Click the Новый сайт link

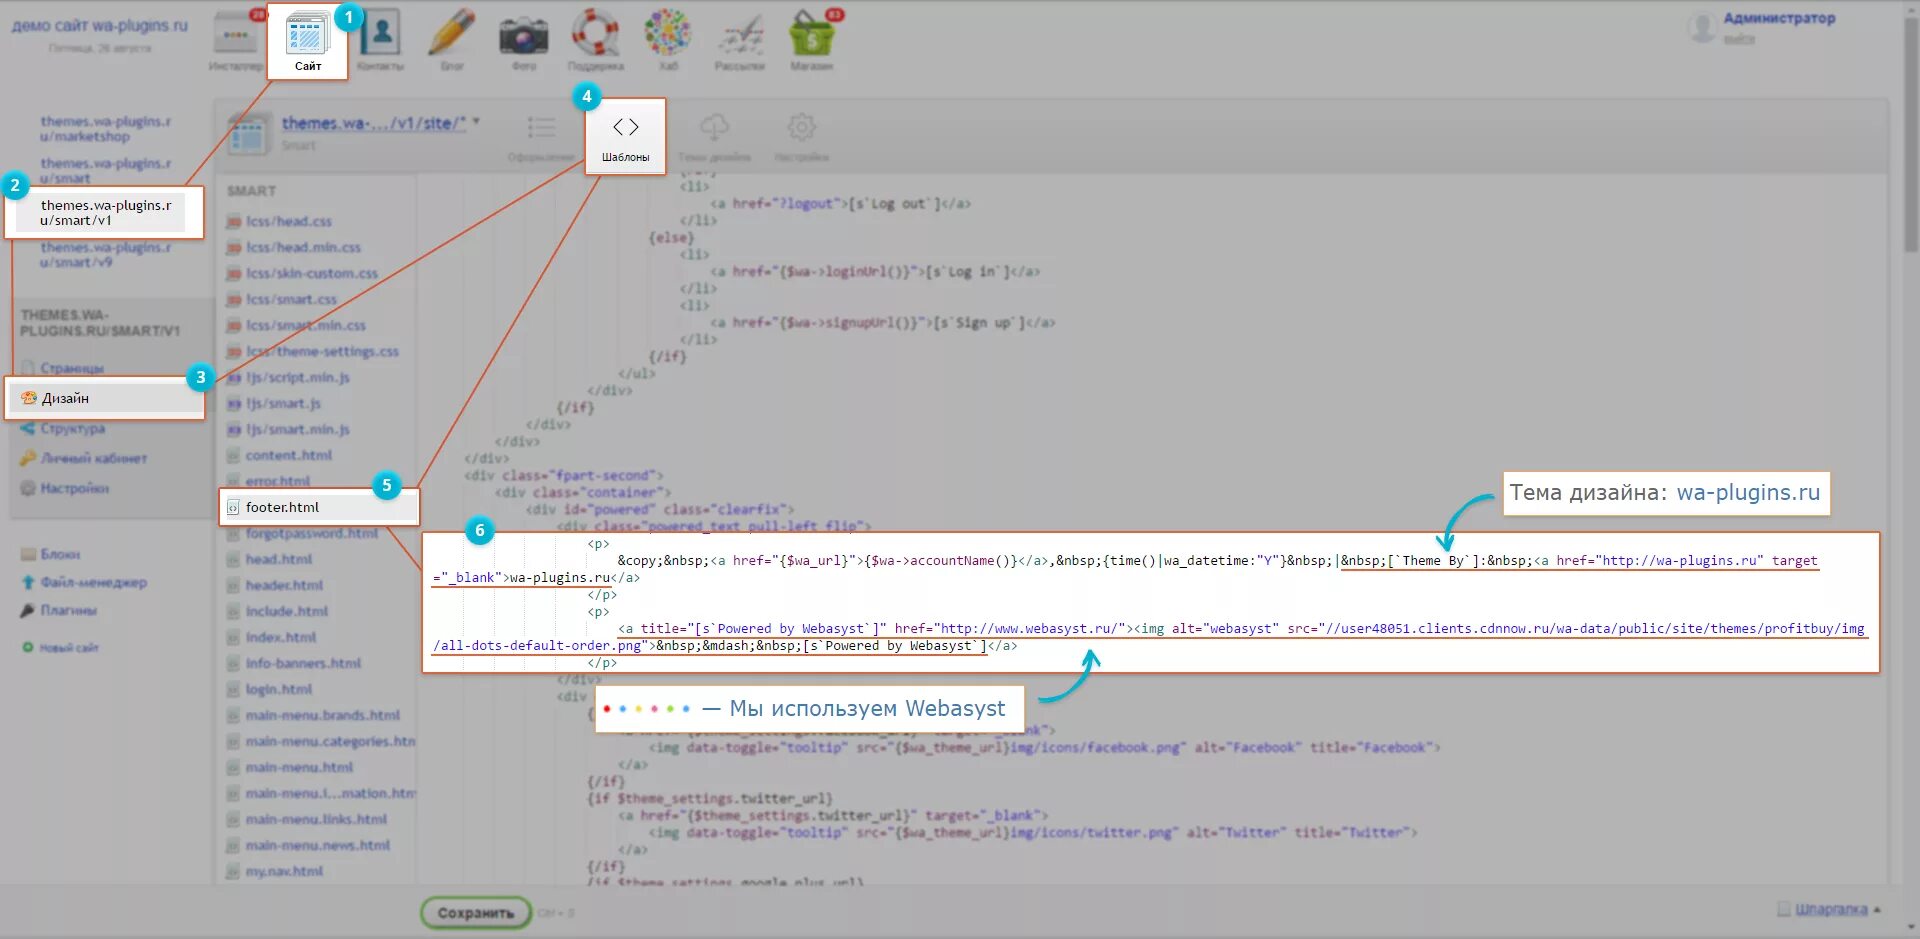tap(69, 648)
